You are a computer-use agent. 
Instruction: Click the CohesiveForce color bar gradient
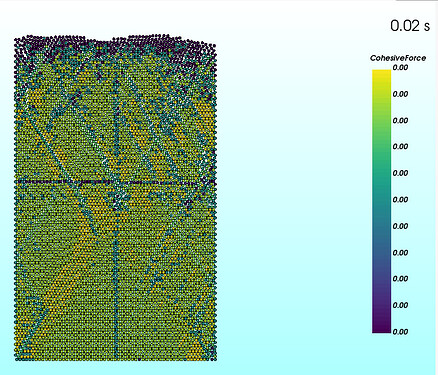click(381, 201)
